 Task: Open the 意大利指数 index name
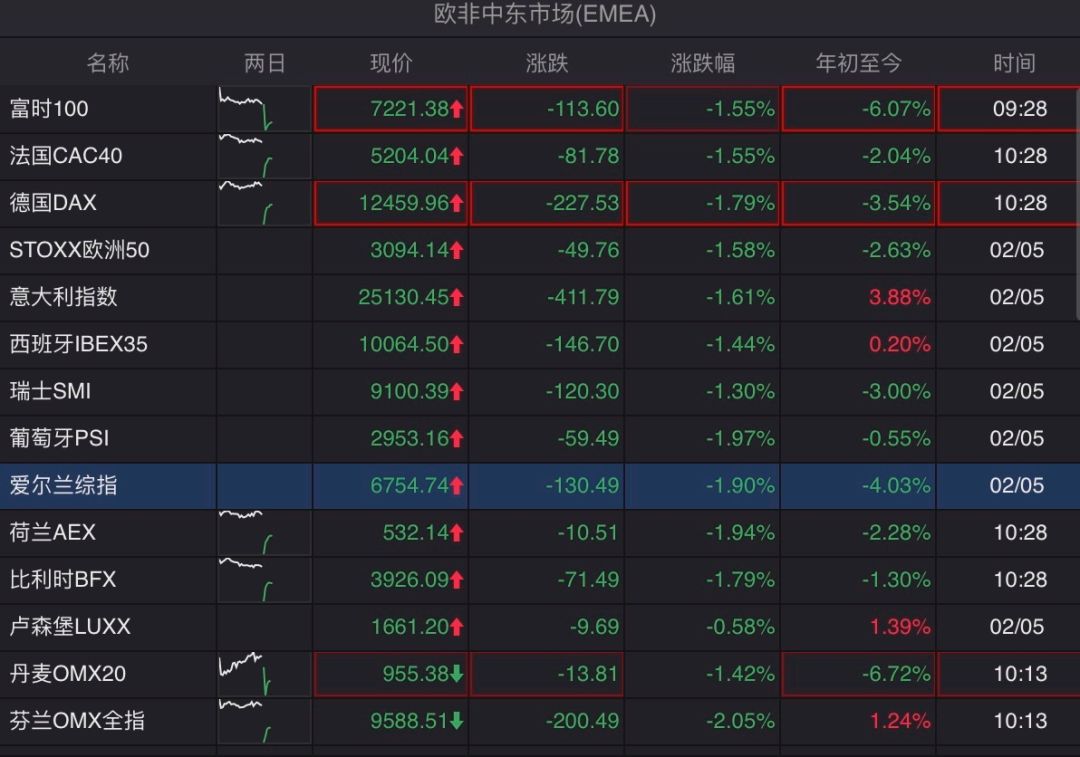tap(63, 297)
